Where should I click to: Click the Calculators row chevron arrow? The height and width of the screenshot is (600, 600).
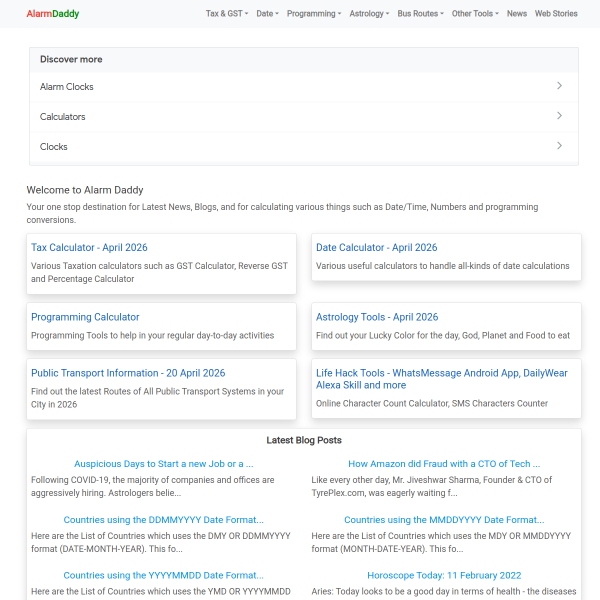tap(559, 116)
